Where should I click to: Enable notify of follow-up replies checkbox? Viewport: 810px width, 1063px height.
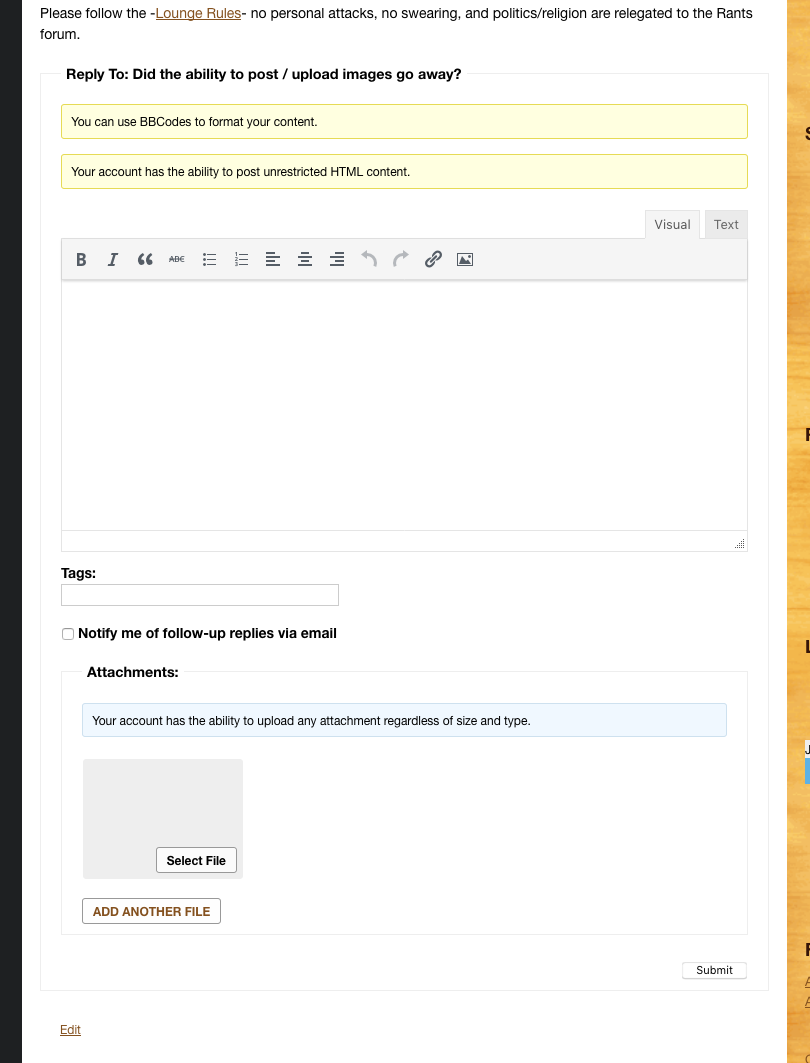pyautogui.click(x=68, y=634)
